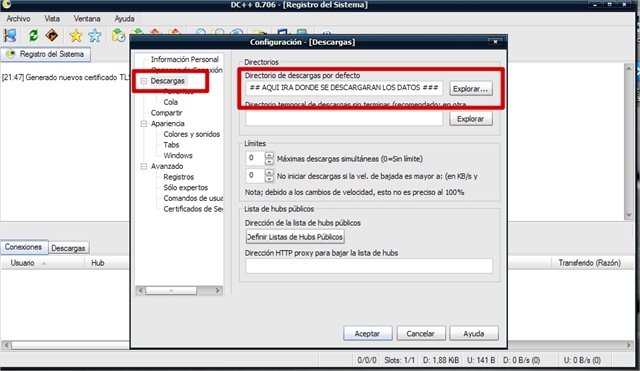Close the Configuración dialog
Viewport: 640px width, 371px height.
coord(496,42)
